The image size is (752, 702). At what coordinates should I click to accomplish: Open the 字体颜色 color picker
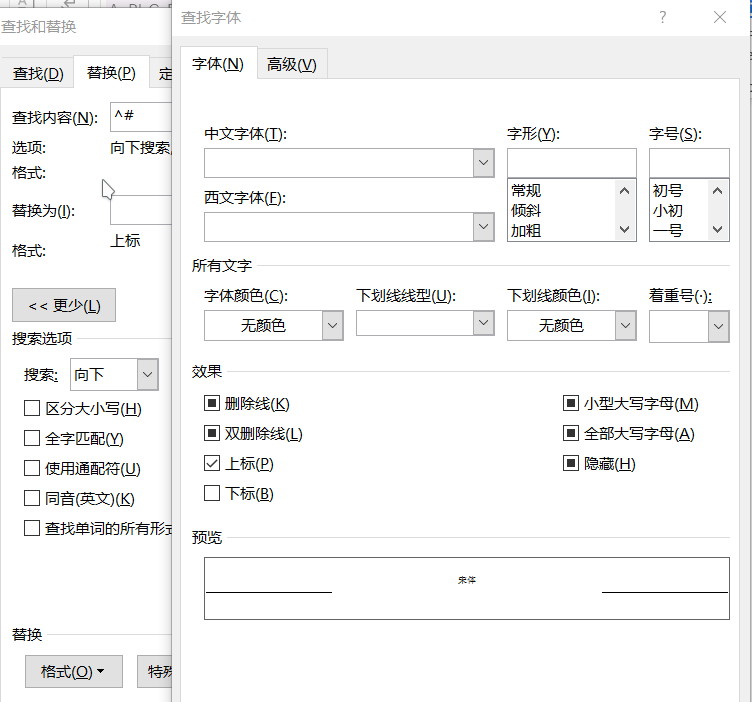click(332, 326)
